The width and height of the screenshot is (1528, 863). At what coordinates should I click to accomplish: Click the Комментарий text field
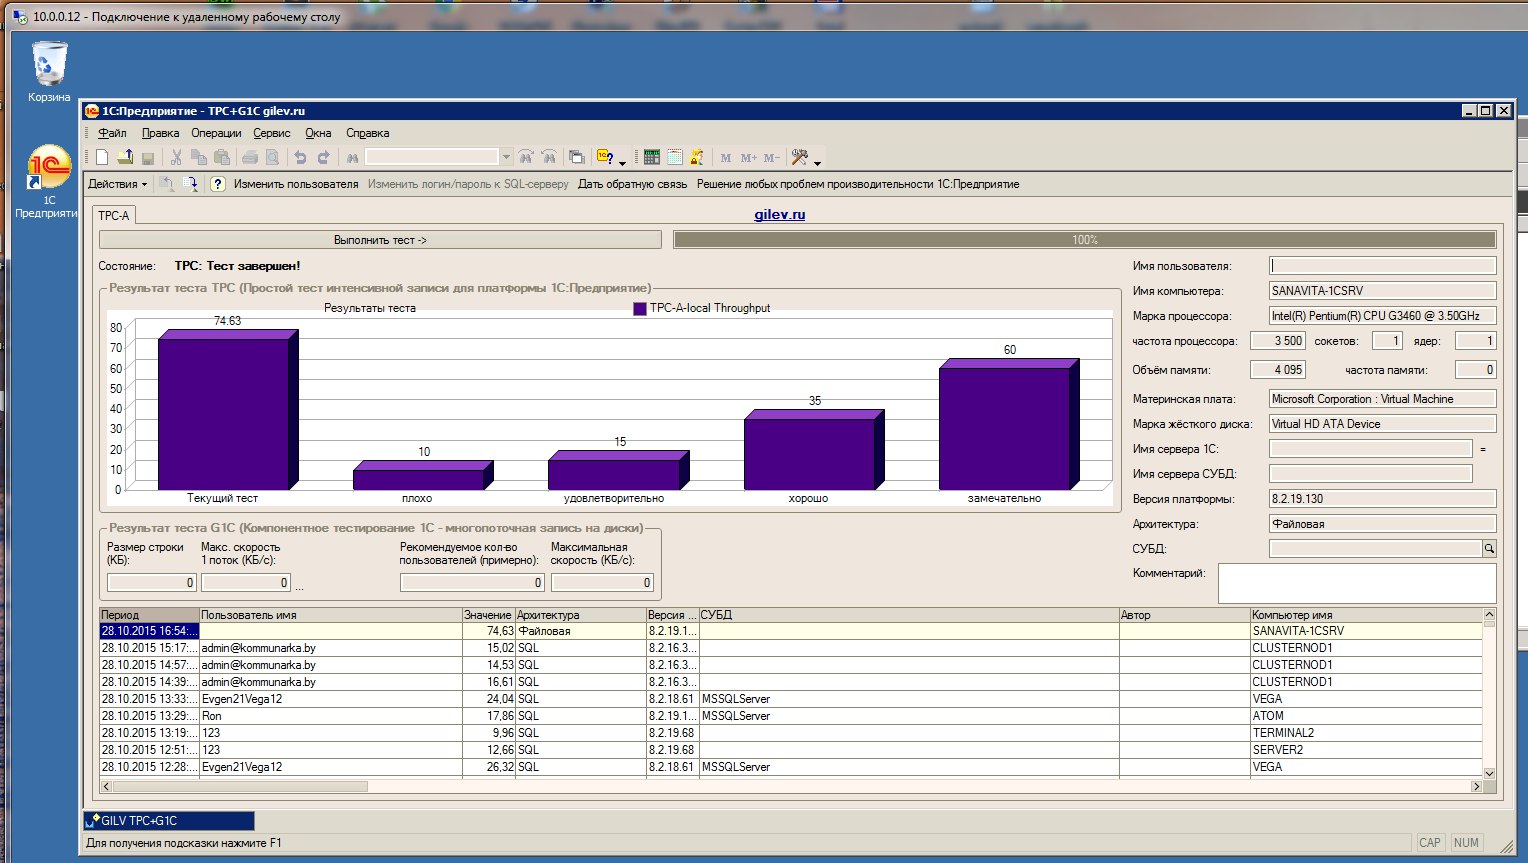[1356, 583]
